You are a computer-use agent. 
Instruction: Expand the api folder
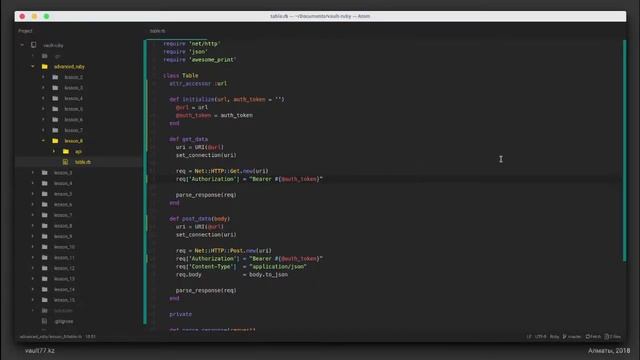click(x=54, y=151)
